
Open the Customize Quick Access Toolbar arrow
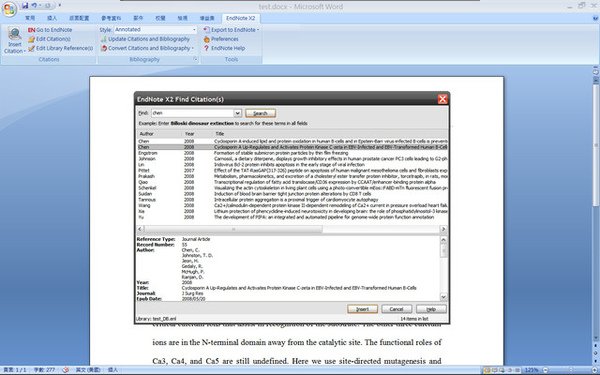coord(60,6)
